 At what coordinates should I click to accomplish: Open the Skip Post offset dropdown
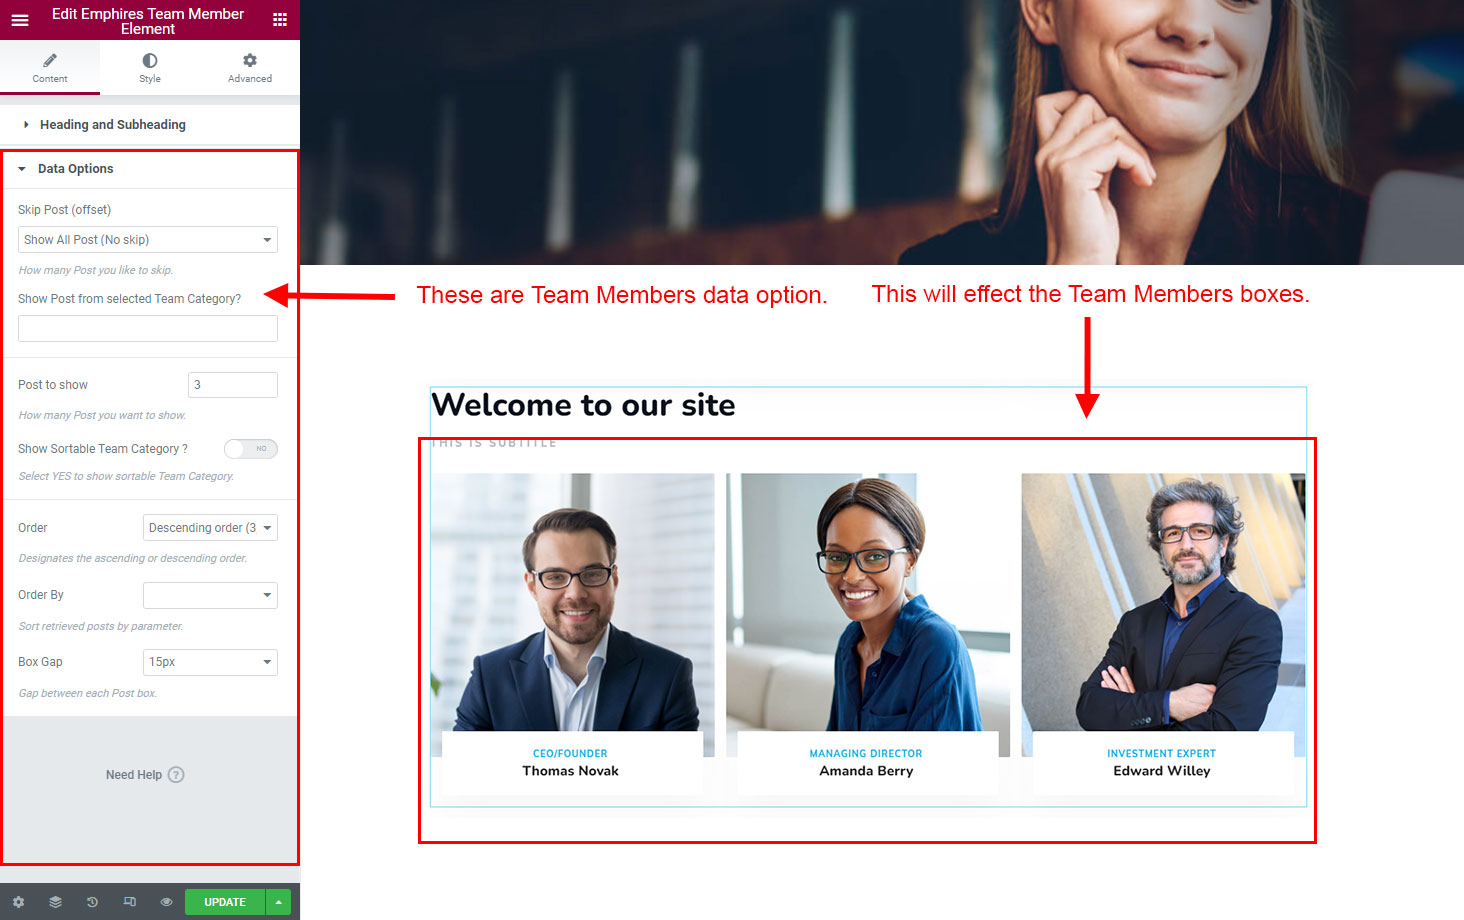148,240
